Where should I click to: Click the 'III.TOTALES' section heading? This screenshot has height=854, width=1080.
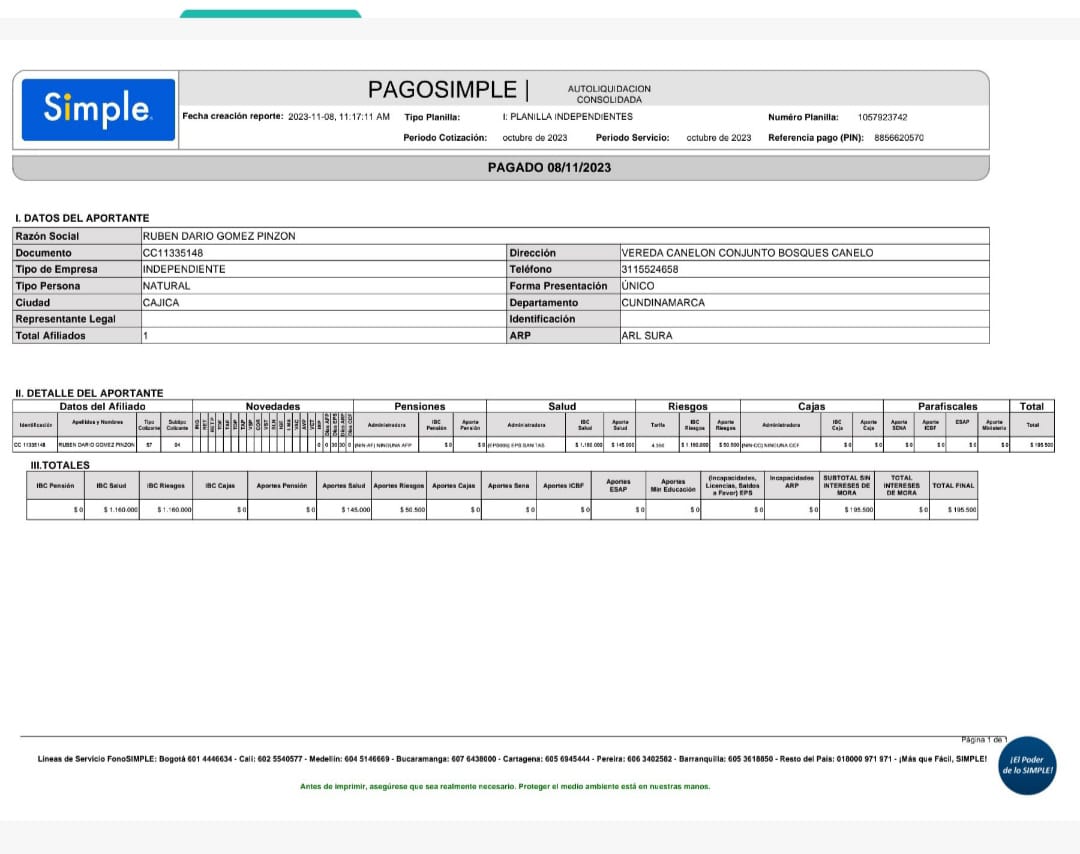coord(60,465)
